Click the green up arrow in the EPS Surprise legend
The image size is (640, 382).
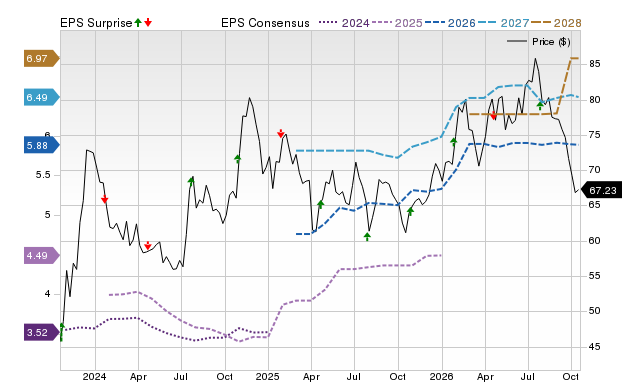point(138,23)
